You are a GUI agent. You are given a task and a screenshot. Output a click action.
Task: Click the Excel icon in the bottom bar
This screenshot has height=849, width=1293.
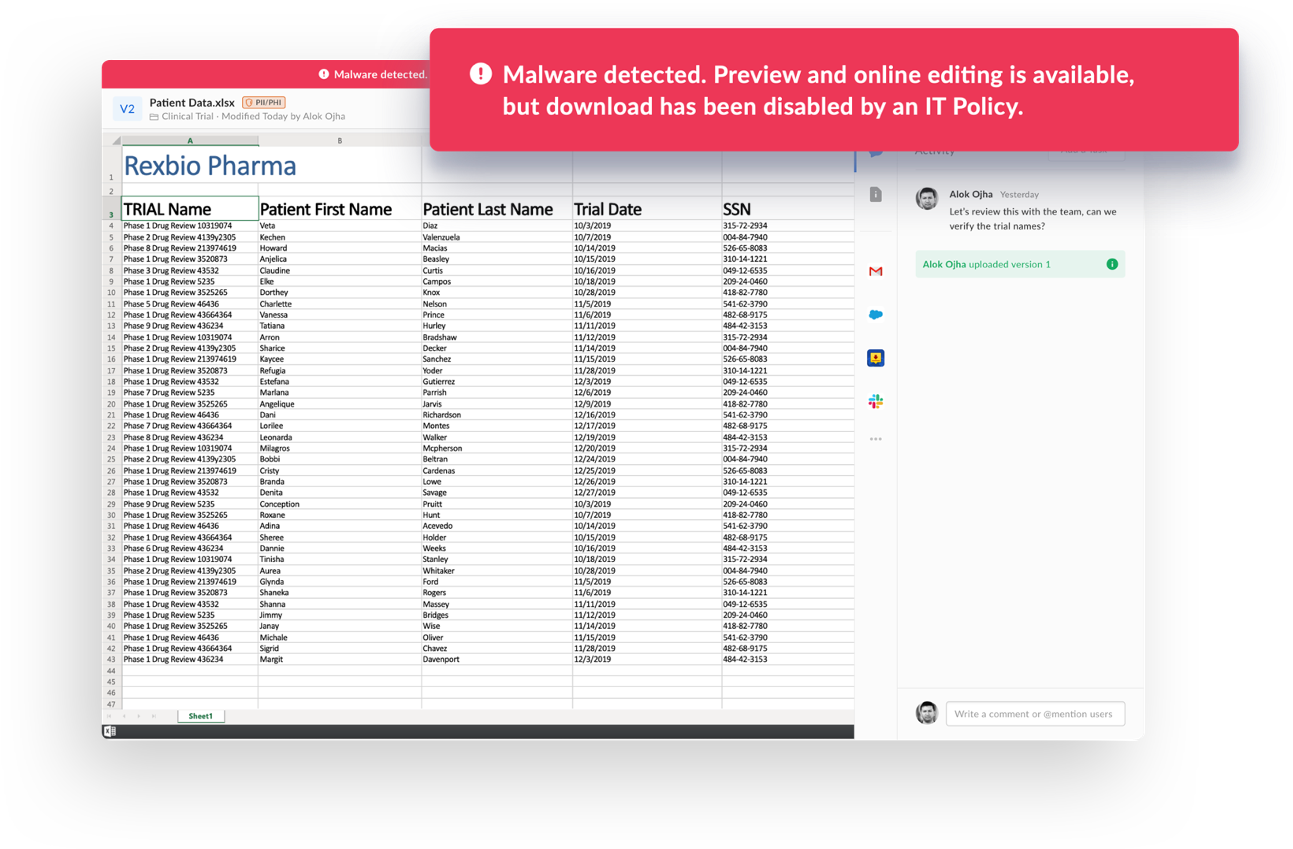click(109, 732)
